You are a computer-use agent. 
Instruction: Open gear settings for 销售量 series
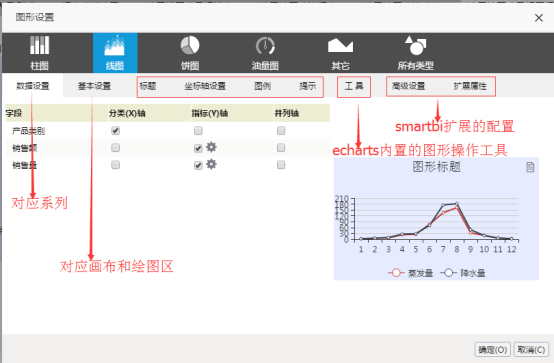(x=211, y=164)
